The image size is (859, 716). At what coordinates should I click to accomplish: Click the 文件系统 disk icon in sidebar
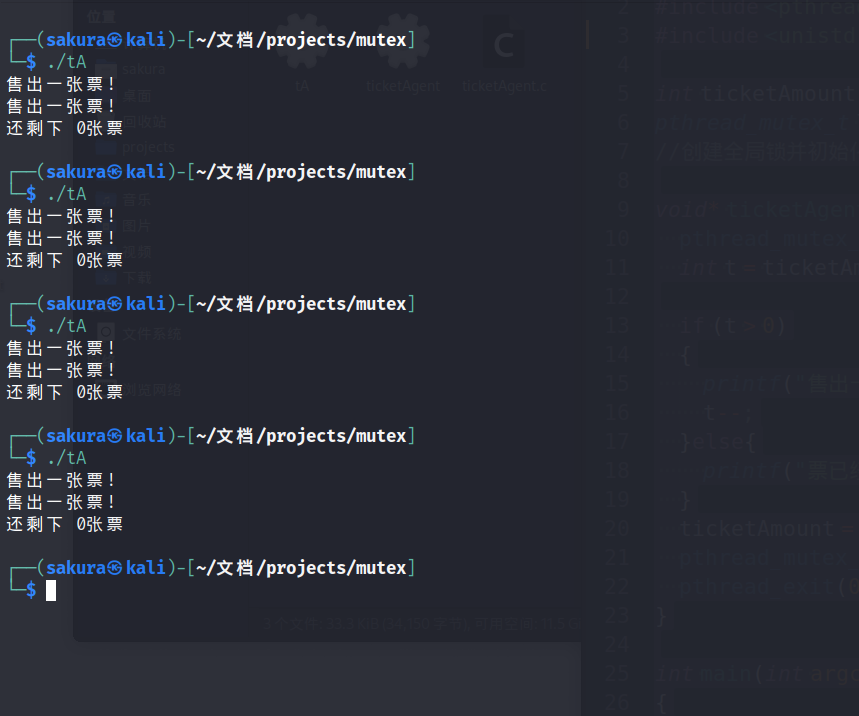coord(106,332)
